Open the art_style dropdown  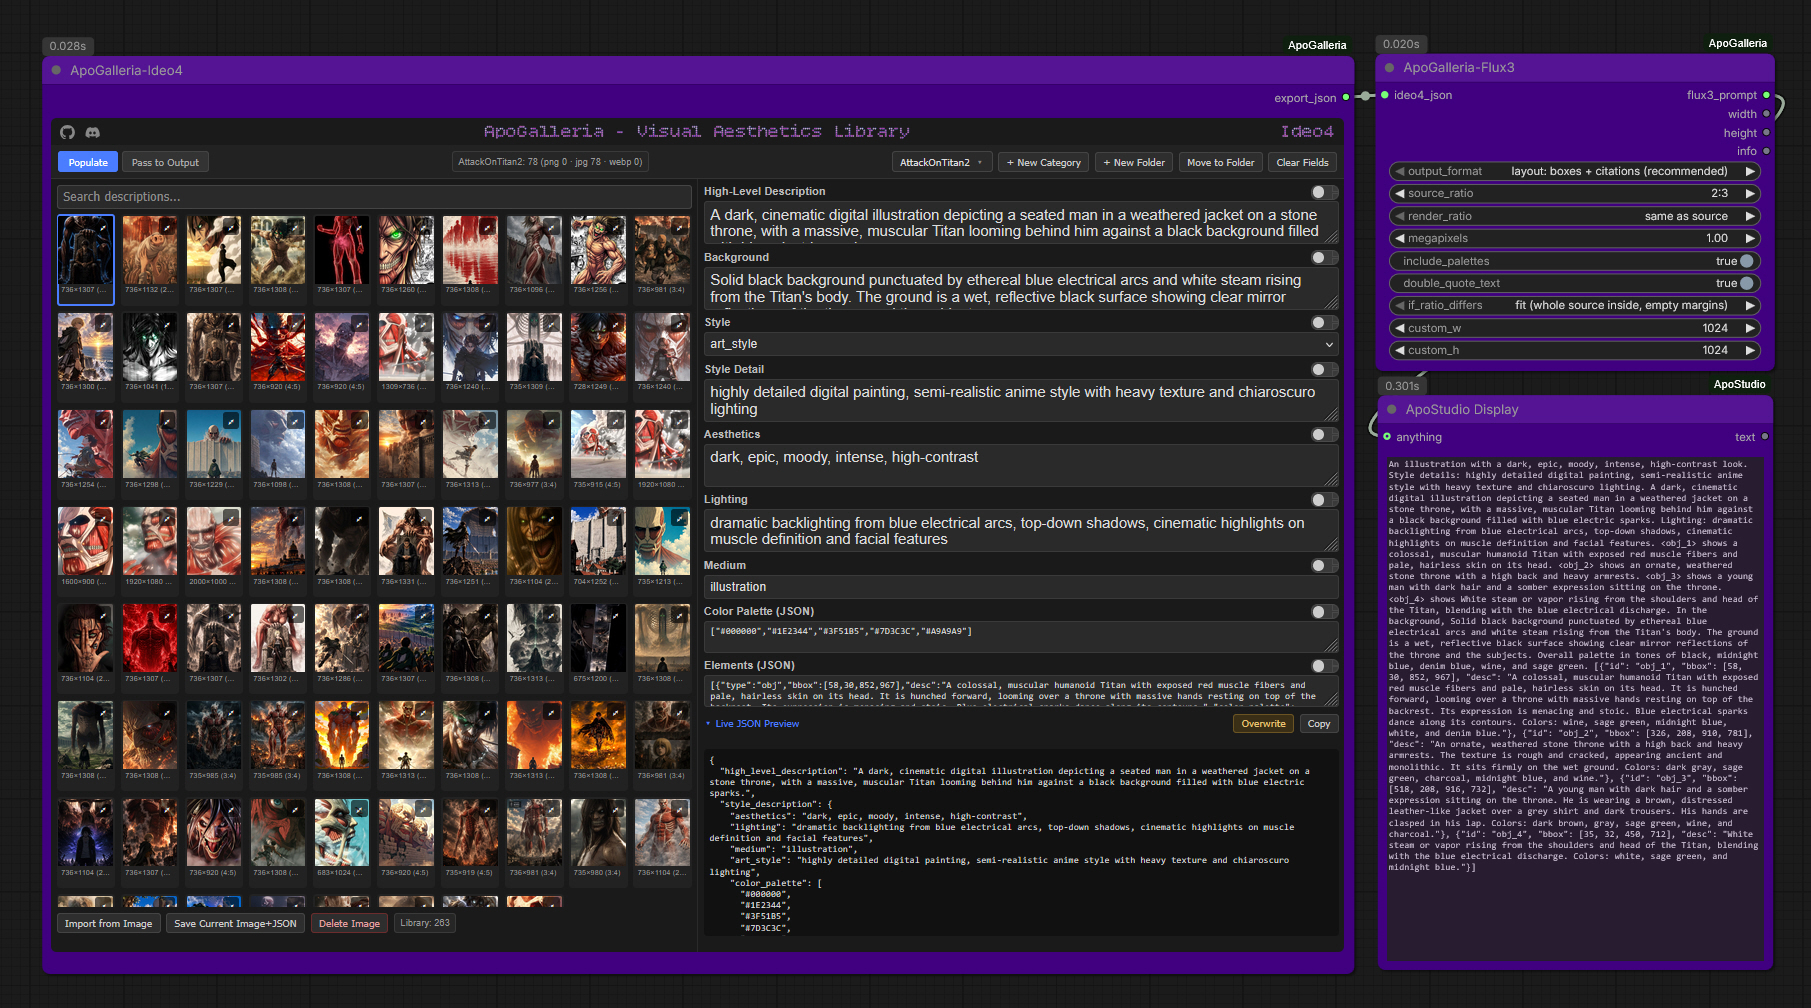click(x=1021, y=344)
